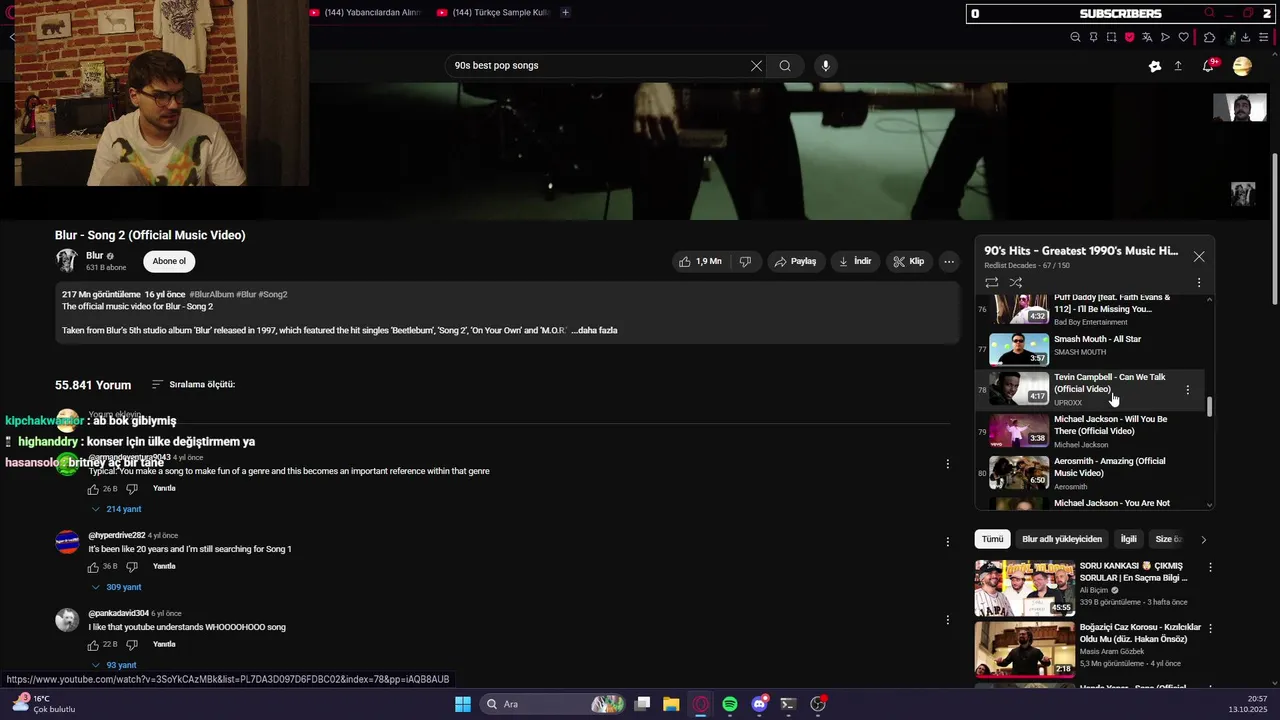Toggle playlist loop button
The height and width of the screenshot is (720, 1280).
tap(992, 283)
